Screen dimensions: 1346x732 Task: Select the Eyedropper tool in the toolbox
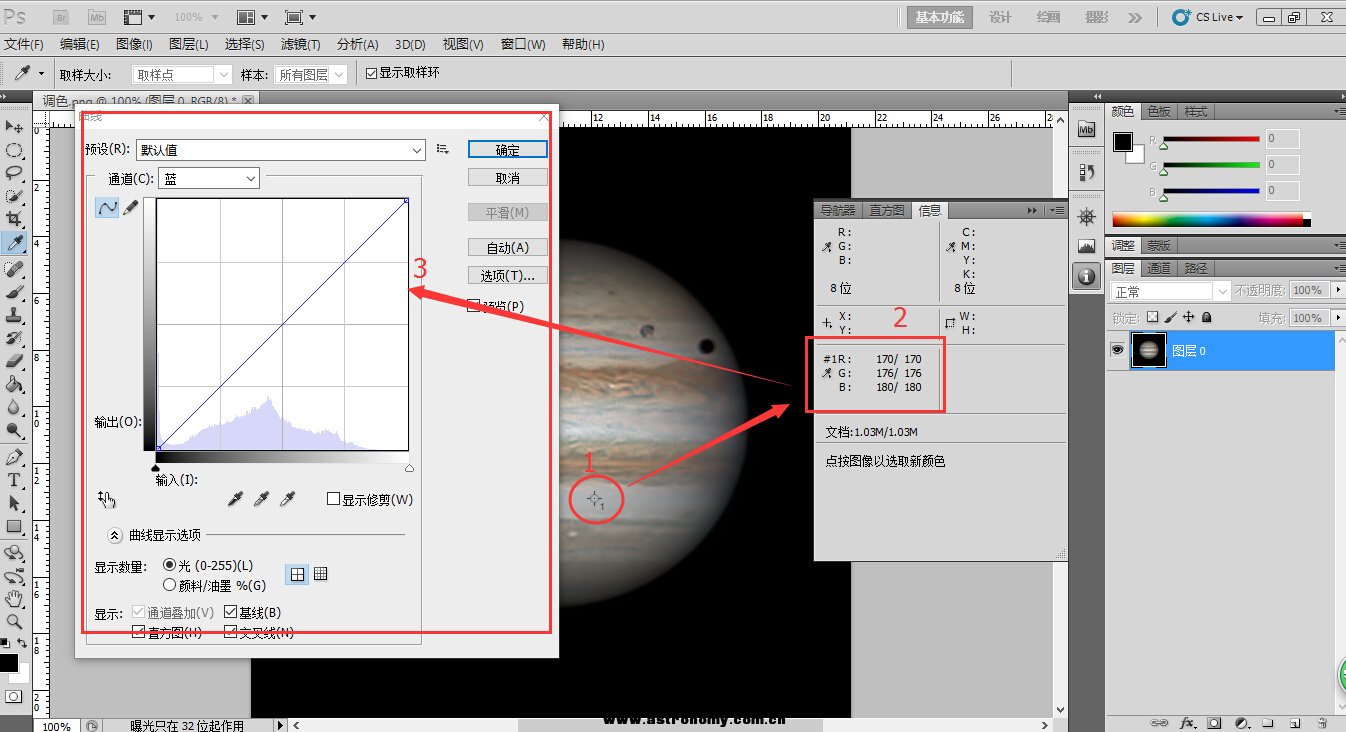tap(14, 243)
